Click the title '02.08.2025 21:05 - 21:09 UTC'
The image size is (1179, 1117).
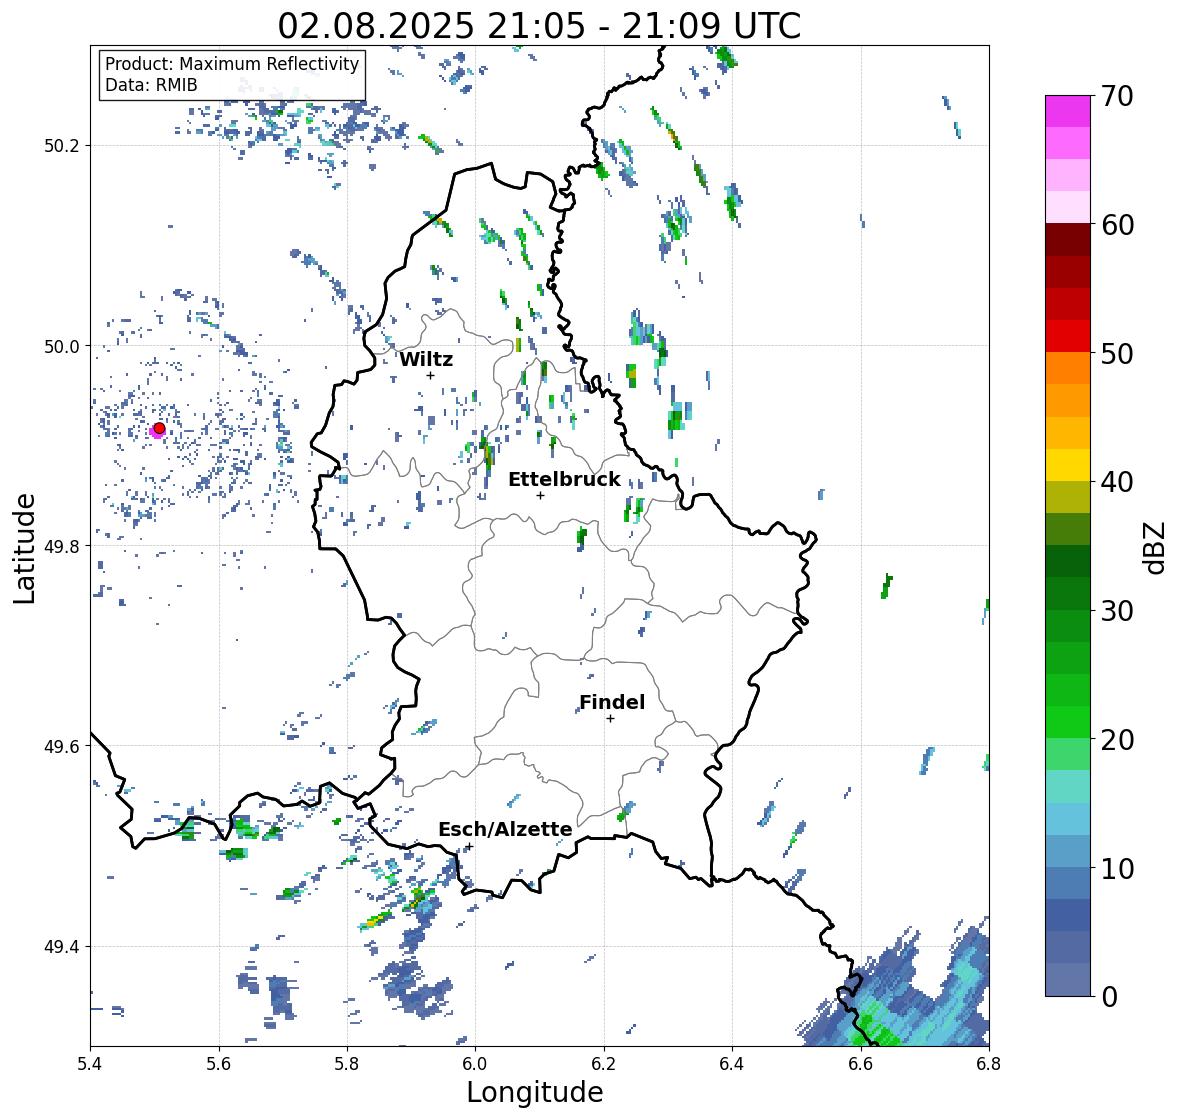coord(539,26)
